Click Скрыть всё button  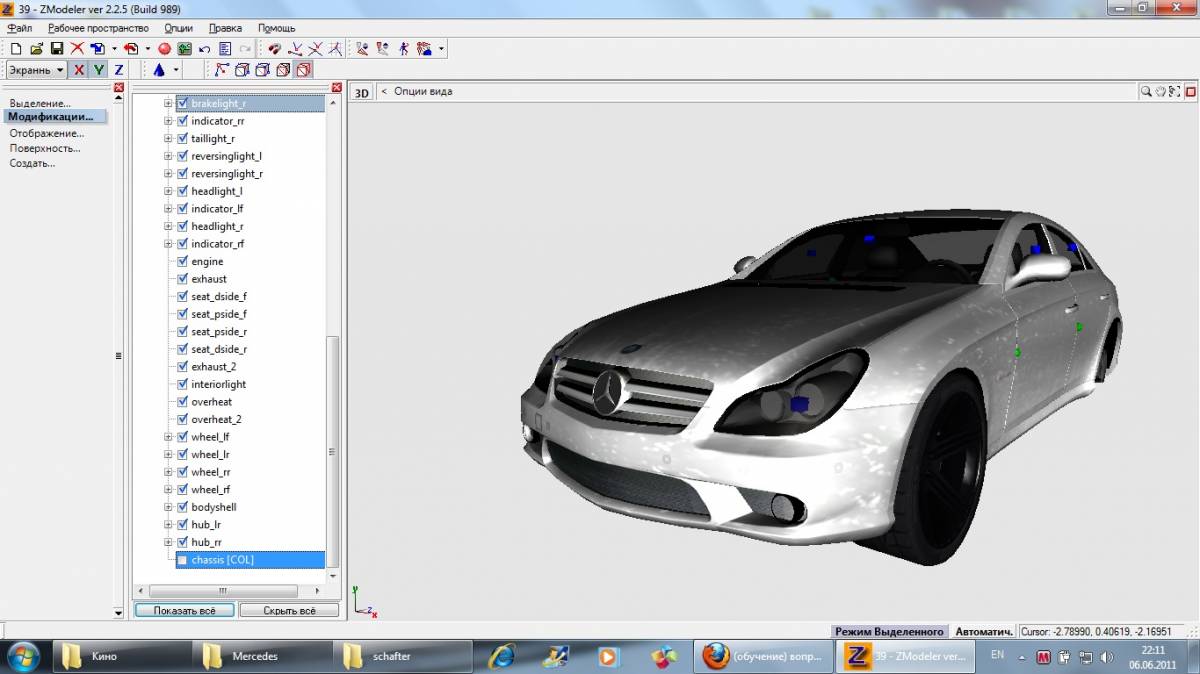(289, 610)
